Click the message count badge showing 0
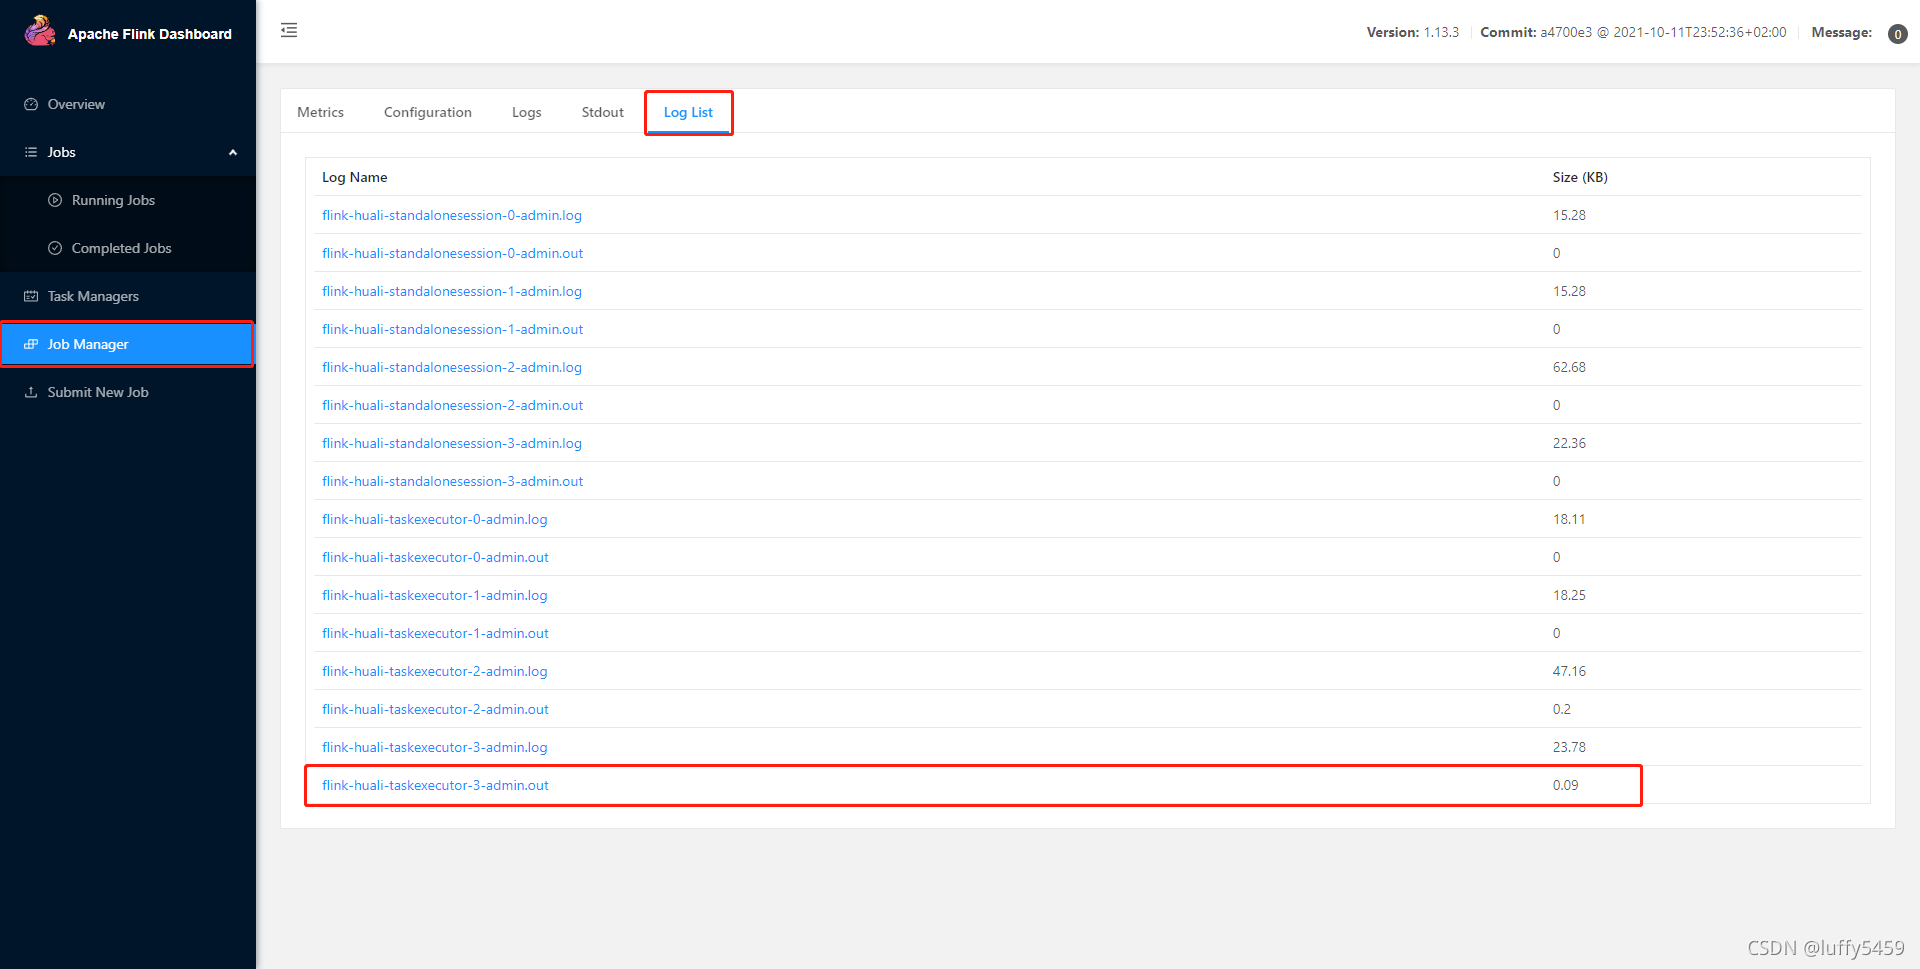The width and height of the screenshot is (1920, 969). (1897, 34)
